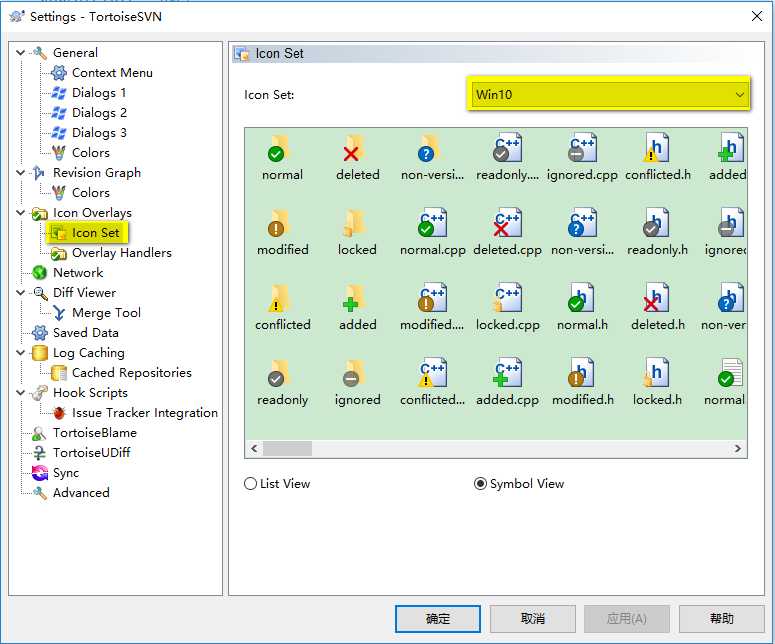Click the deleted.cpp file icon
The width and height of the screenshot is (775, 644).
(507, 223)
